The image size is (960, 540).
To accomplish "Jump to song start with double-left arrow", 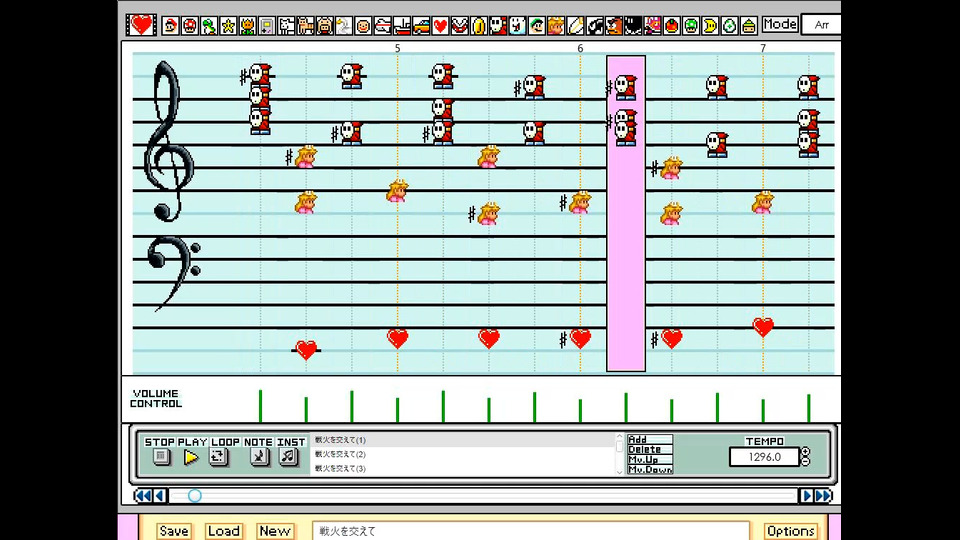I will pyautogui.click(x=143, y=495).
